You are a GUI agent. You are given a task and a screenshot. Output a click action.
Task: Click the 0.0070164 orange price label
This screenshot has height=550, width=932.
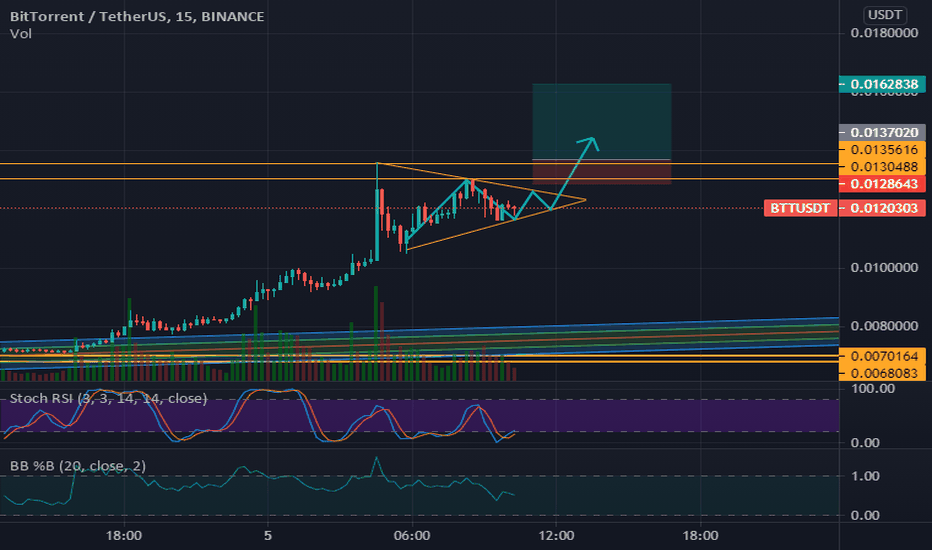pyautogui.click(x=882, y=356)
